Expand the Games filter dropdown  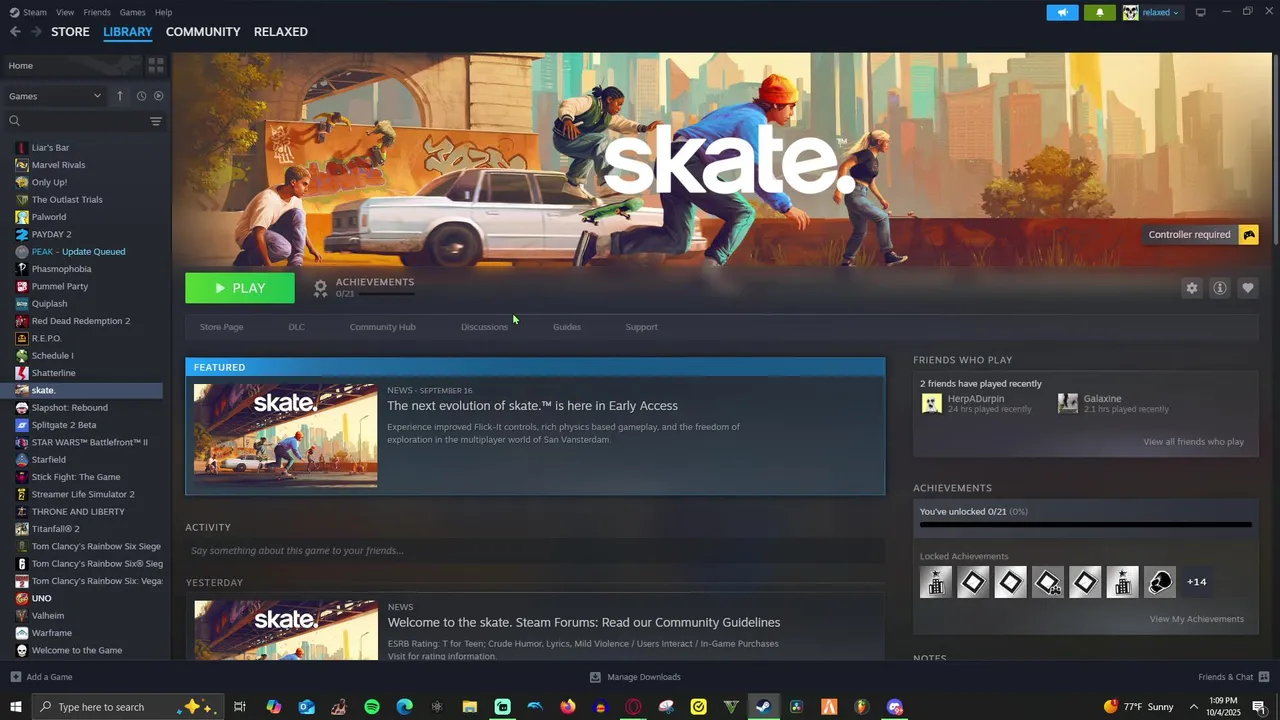click(55, 96)
